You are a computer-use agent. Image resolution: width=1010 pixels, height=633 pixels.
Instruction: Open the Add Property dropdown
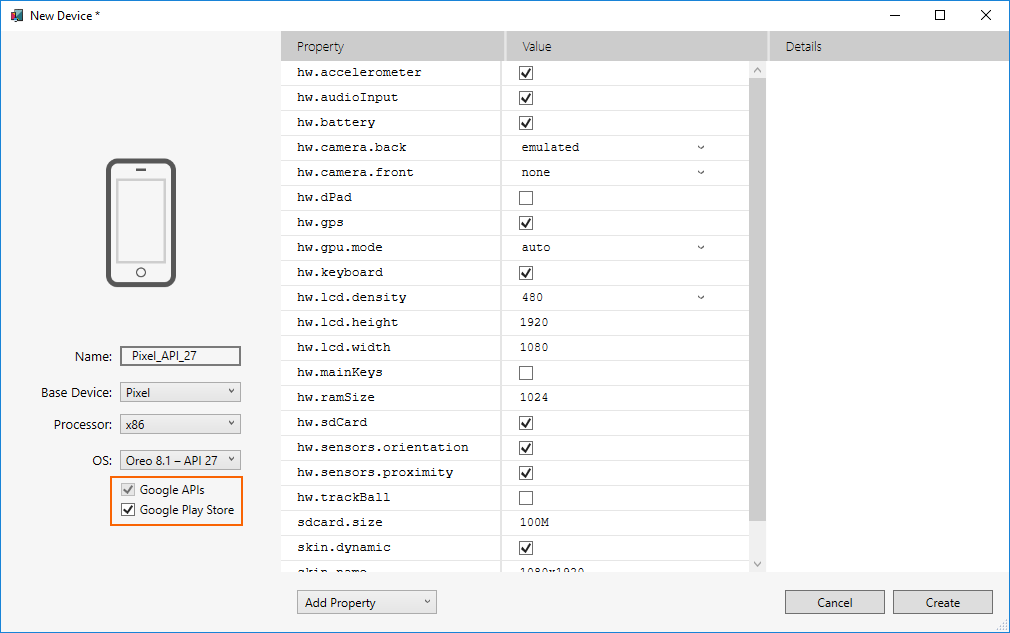tap(366, 603)
